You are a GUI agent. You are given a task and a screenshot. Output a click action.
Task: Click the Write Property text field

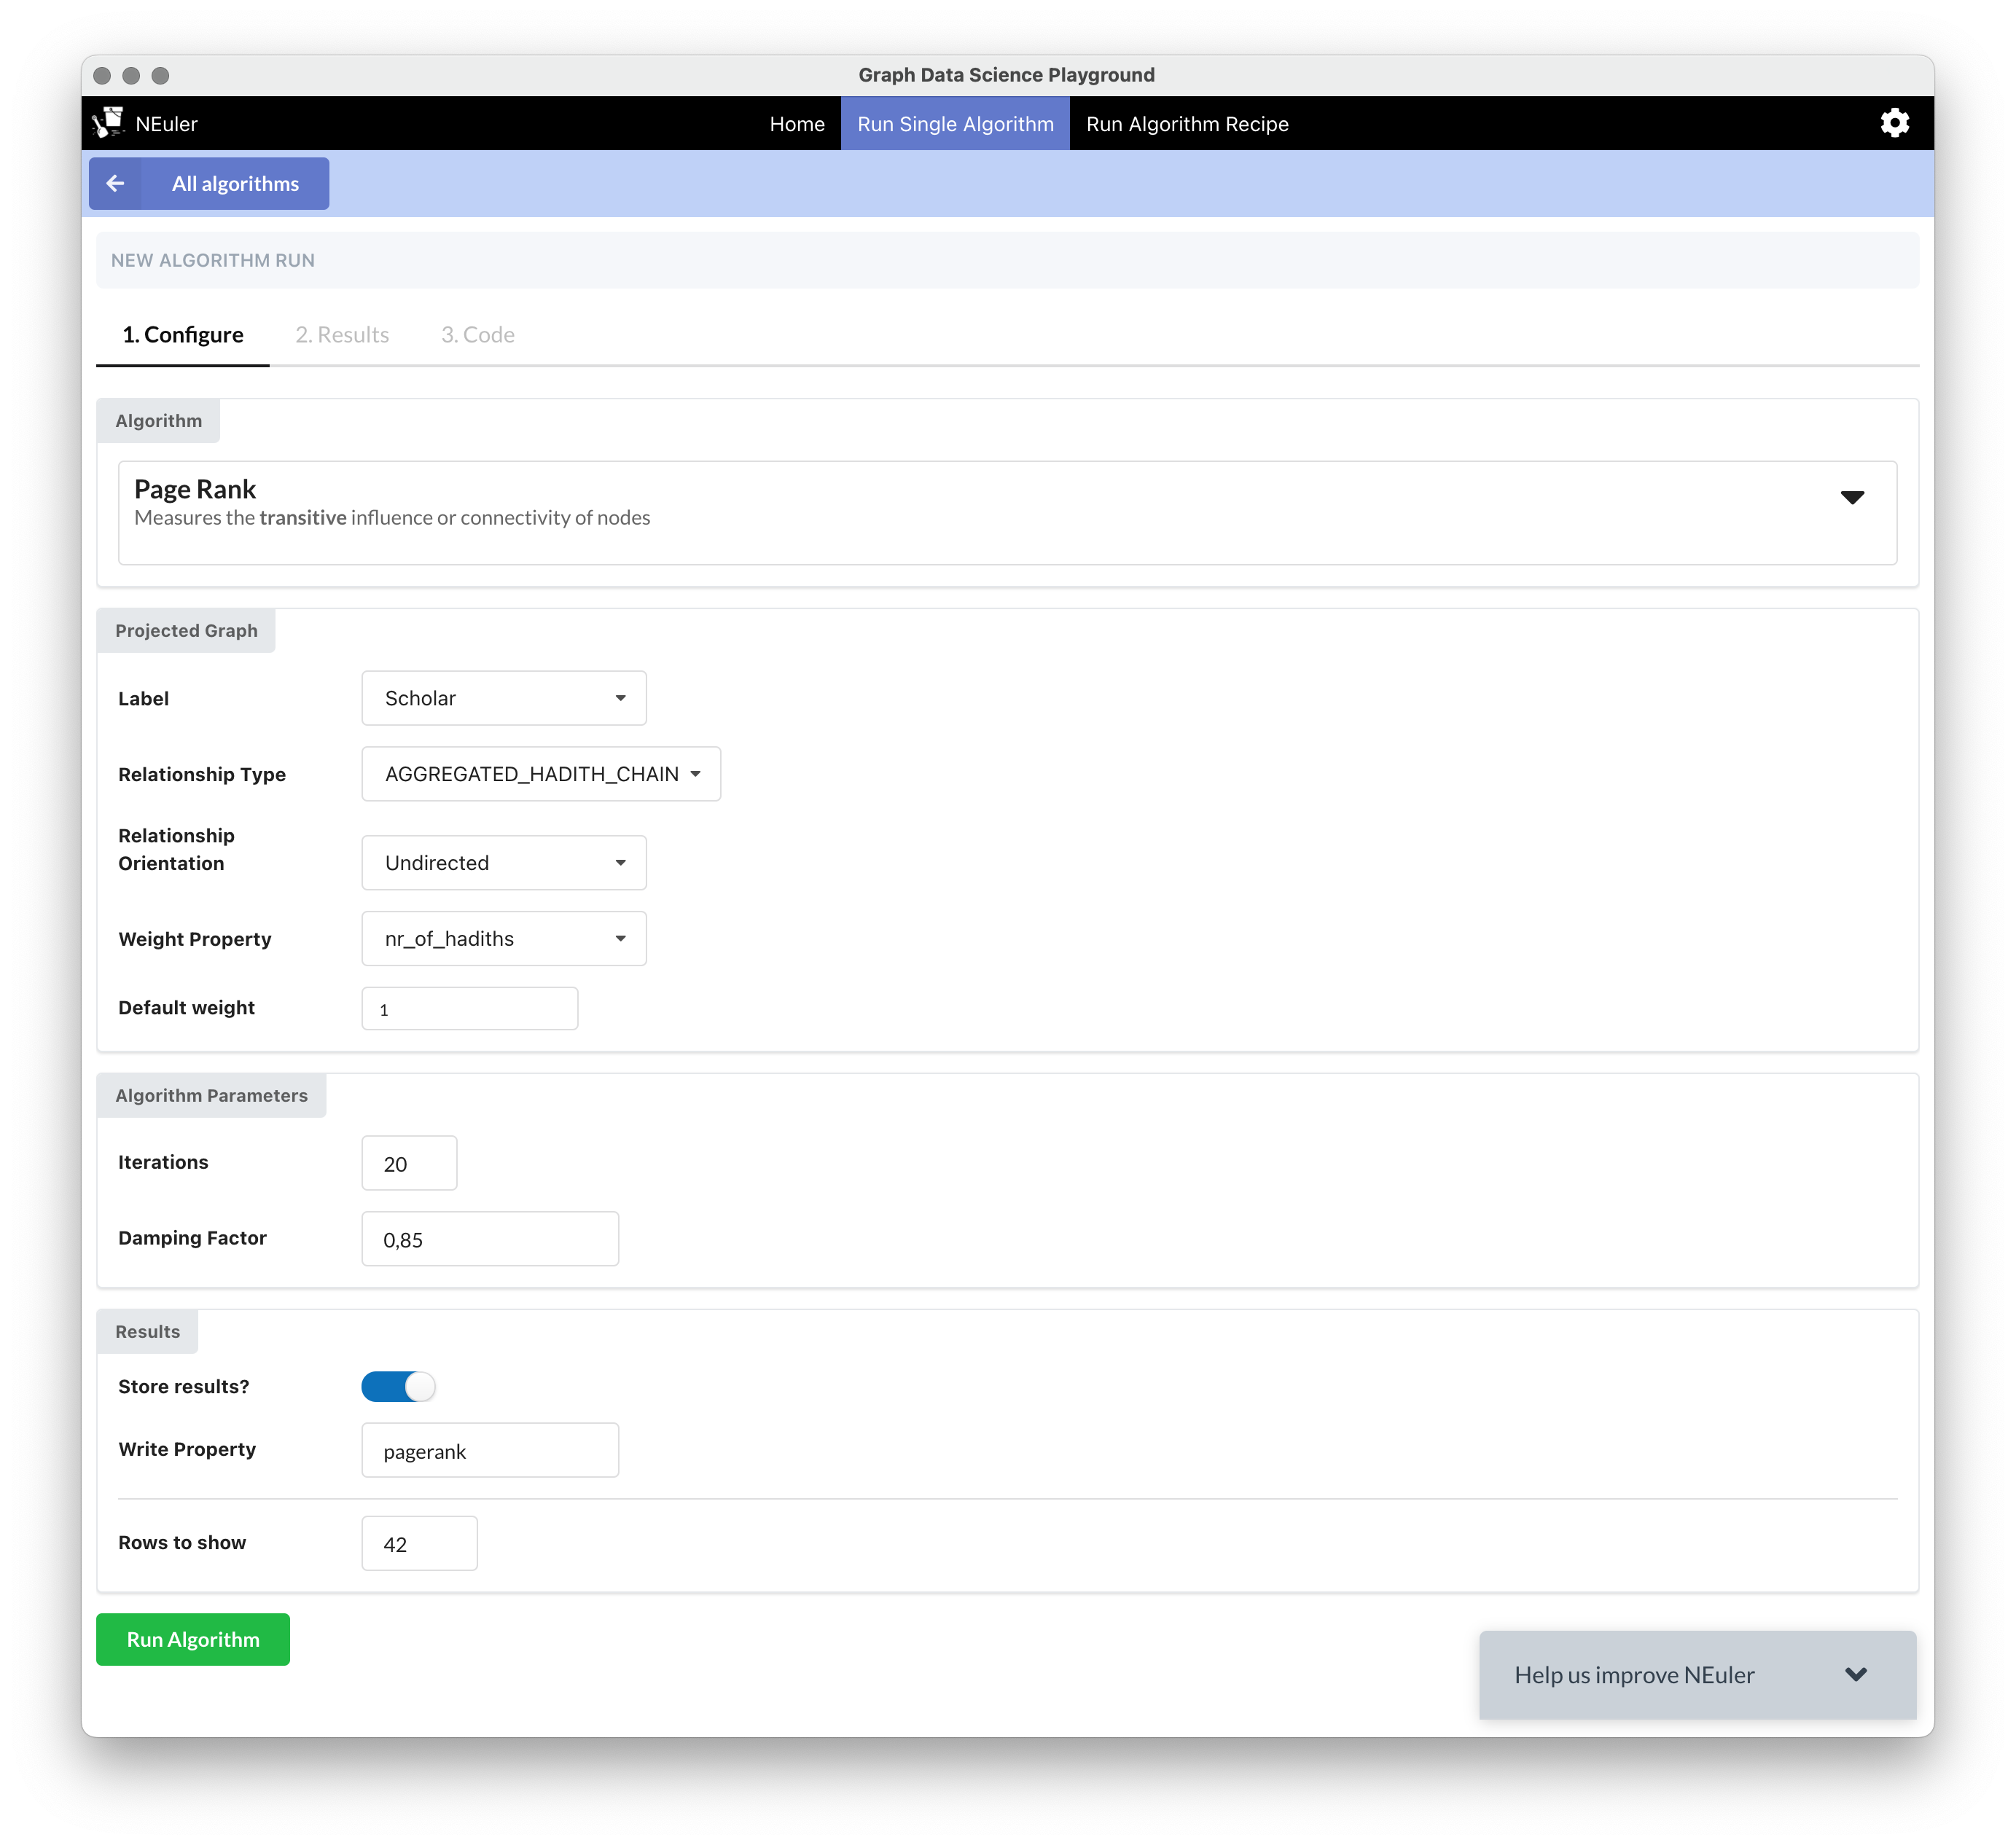[489, 1450]
